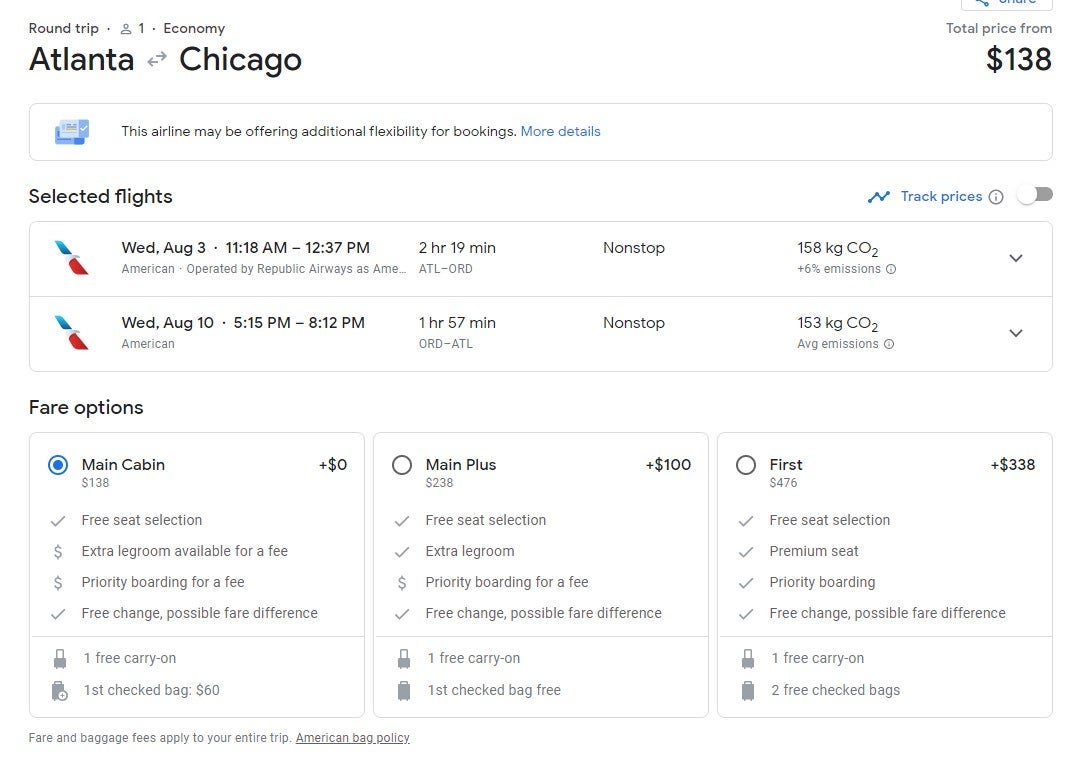Click the carry-on bag icon in First
The image size is (1074, 757).
coord(748,659)
